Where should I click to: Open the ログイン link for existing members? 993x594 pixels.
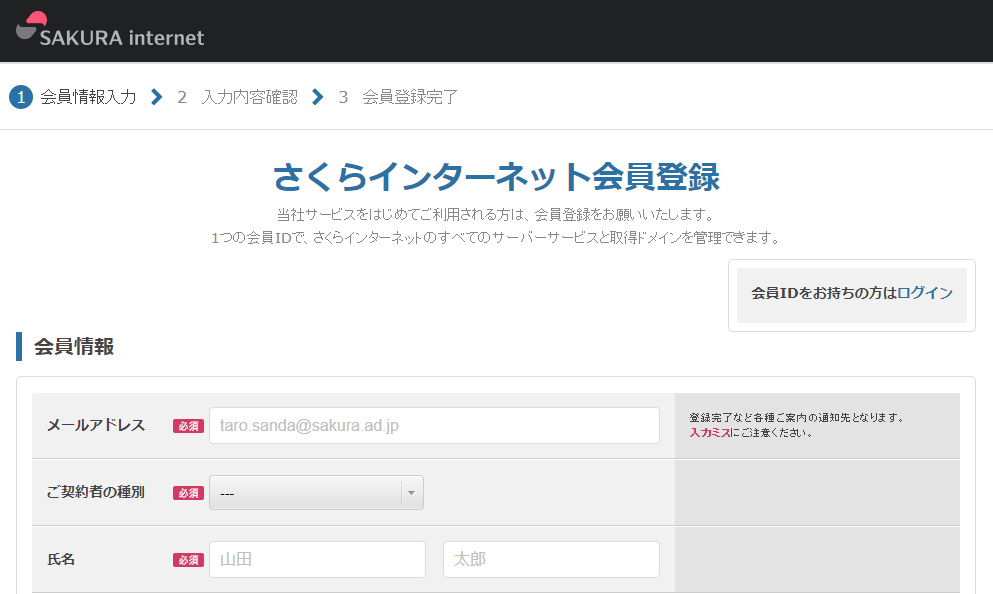925,293
